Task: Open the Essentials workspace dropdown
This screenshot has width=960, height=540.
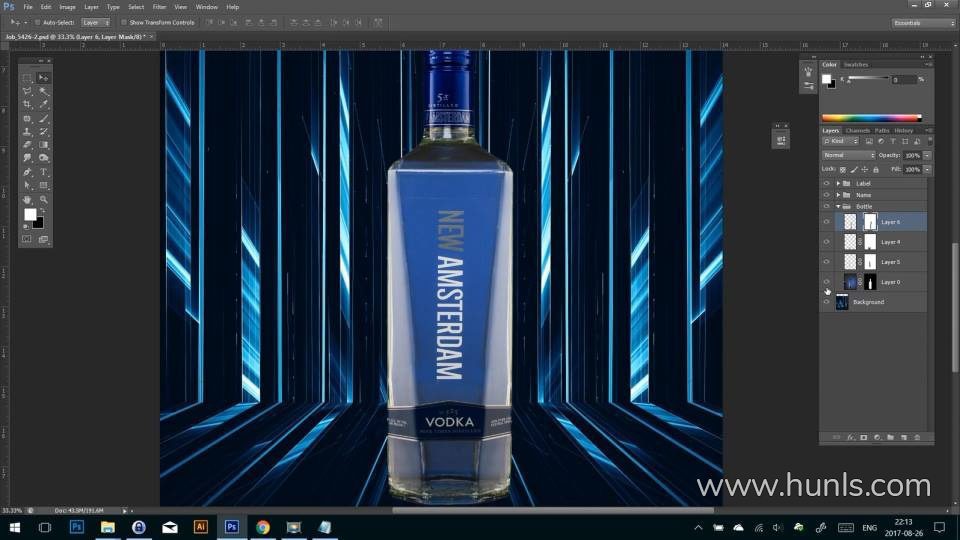Action: 923,23
